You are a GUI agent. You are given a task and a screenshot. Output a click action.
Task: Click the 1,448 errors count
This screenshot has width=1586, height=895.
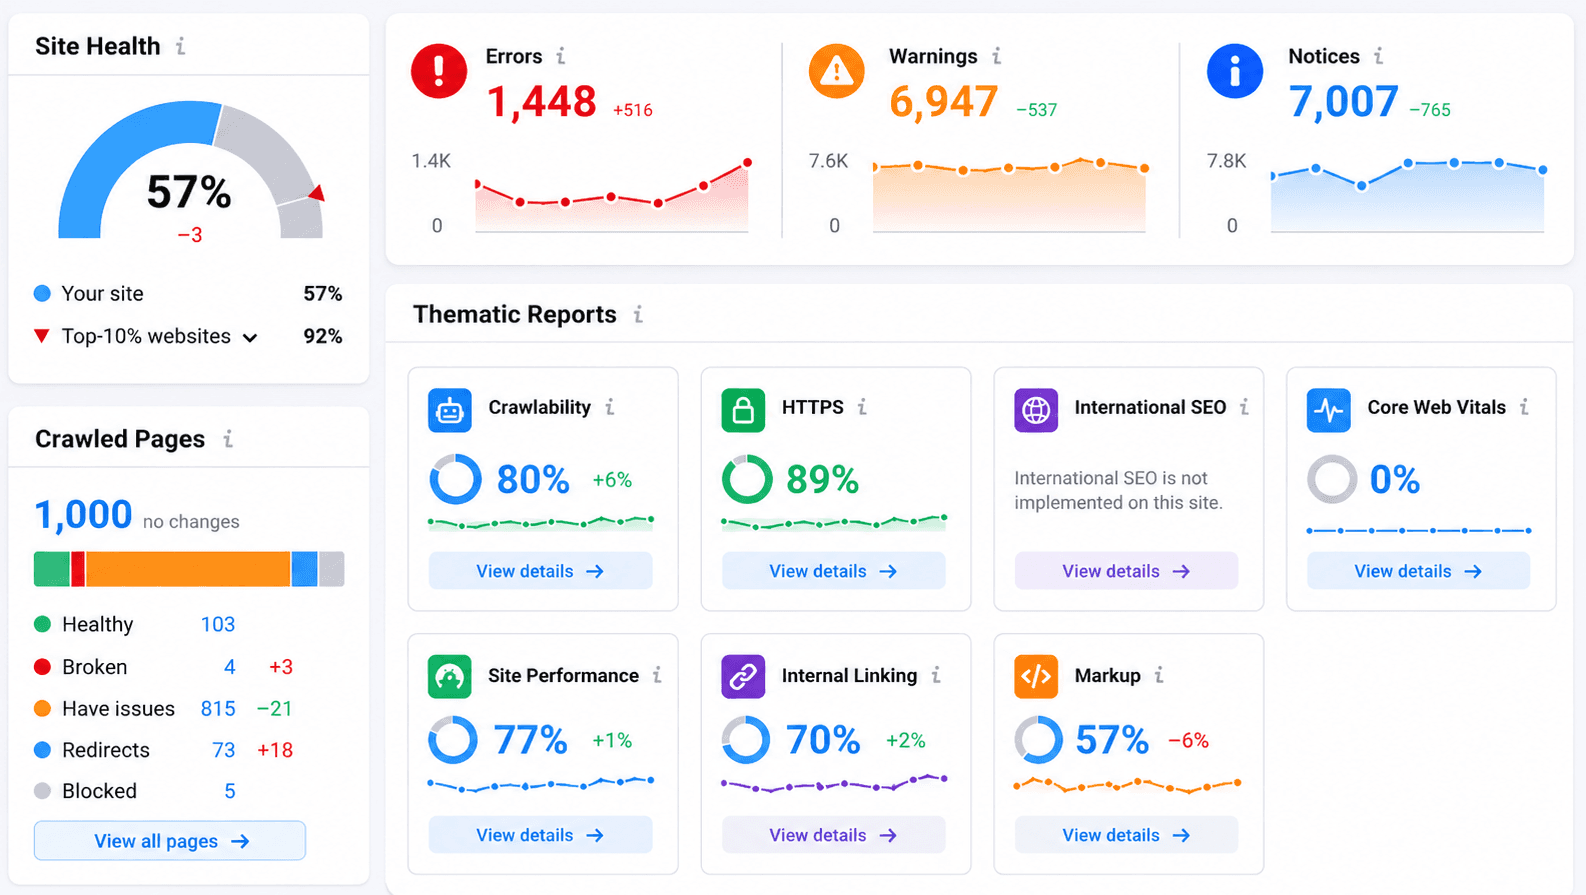541,101
